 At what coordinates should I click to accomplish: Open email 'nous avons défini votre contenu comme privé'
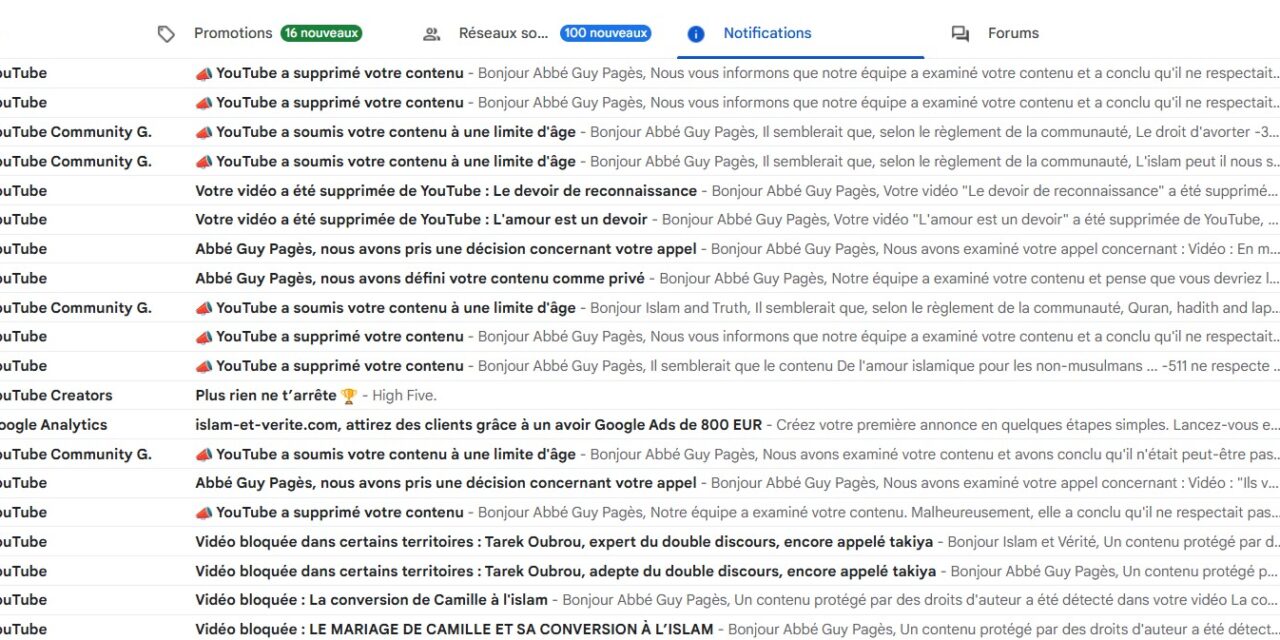(x=640, y=278)
